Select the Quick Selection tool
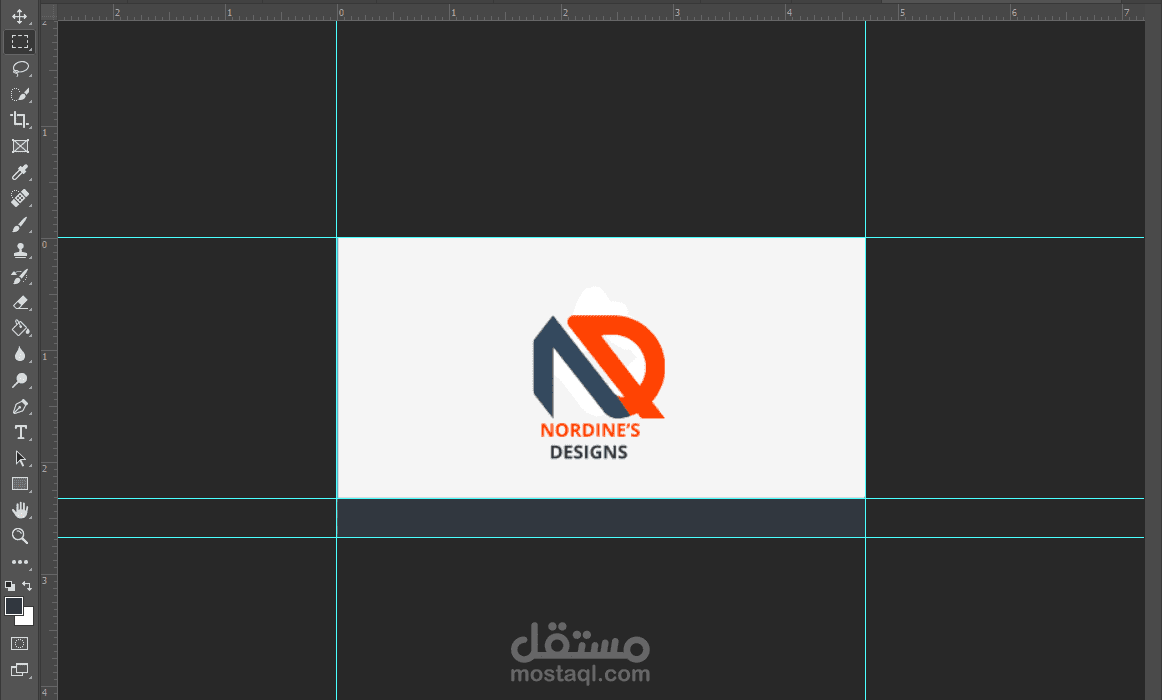The width and height of the screenshot is (1162, 700). click(20, 94)
